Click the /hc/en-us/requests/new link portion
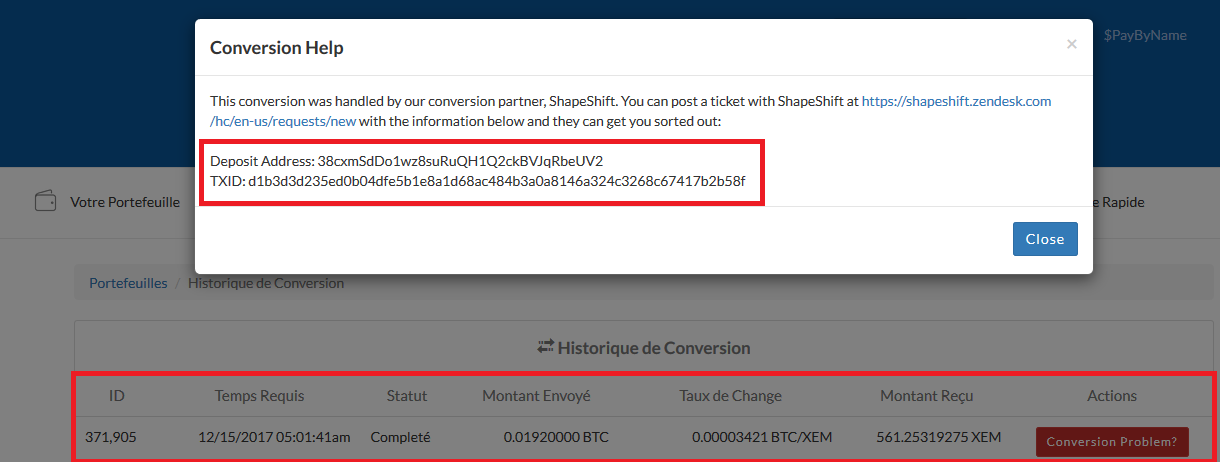1220x462 pixels. (282, 121)
